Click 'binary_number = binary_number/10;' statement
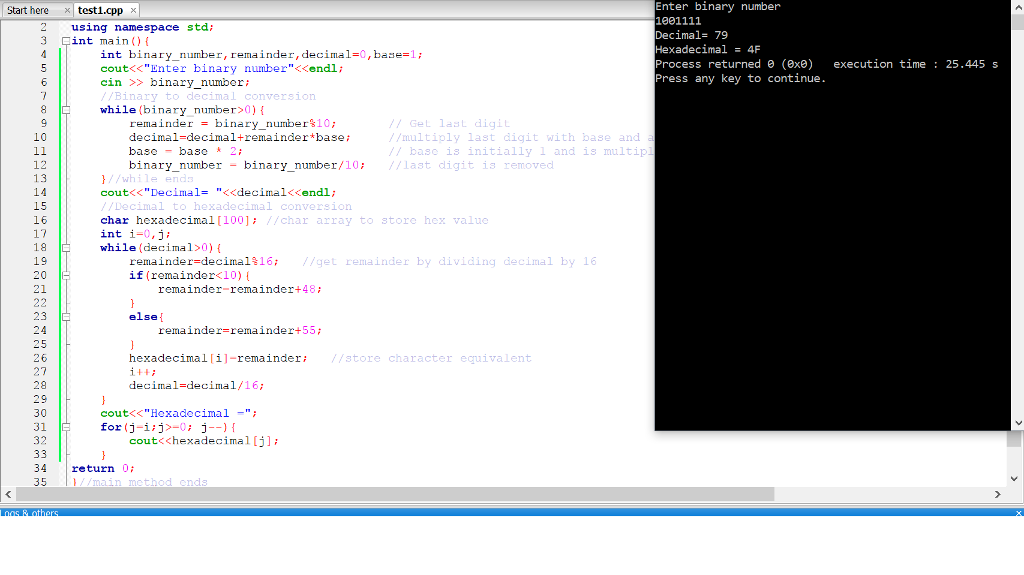Viewport: 1024px width, 575px height. (247, 165)
